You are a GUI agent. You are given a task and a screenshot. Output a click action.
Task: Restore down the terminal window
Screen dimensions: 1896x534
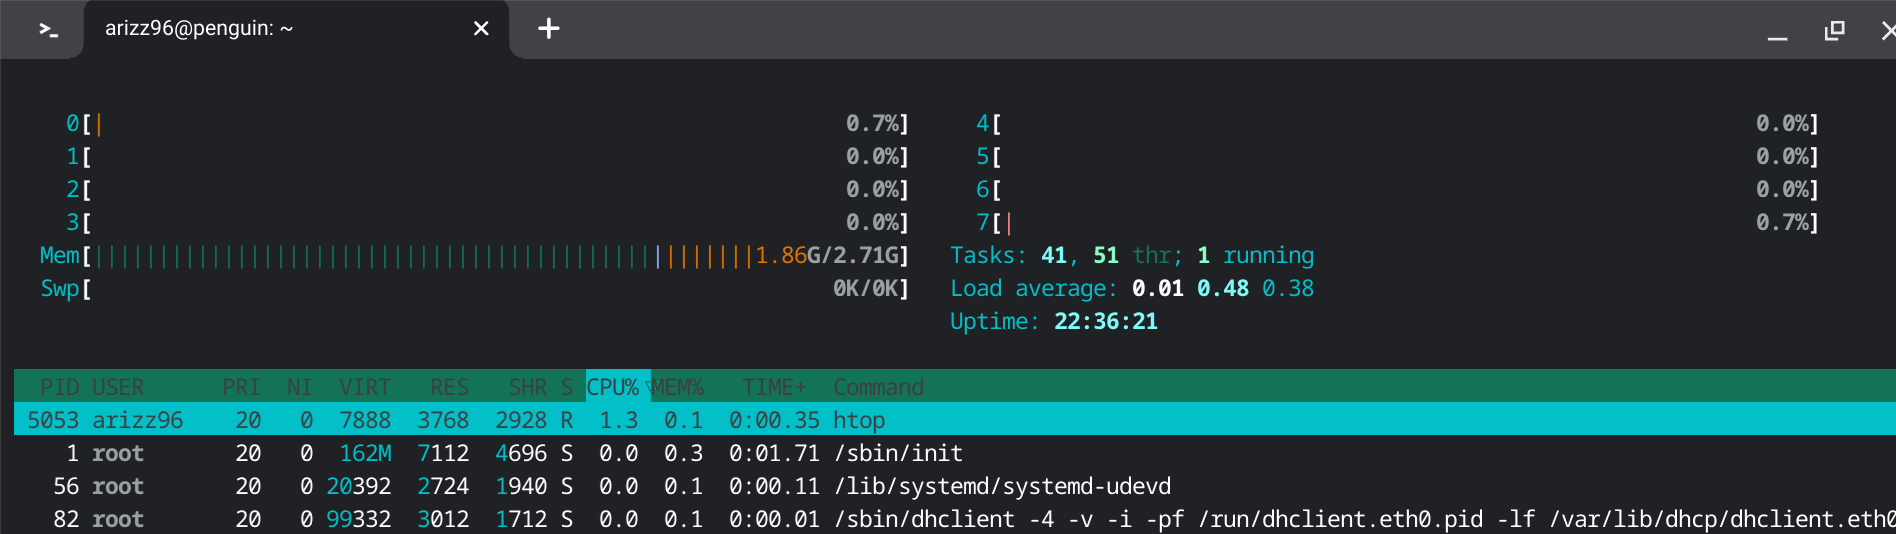[x=1834, y=30]
